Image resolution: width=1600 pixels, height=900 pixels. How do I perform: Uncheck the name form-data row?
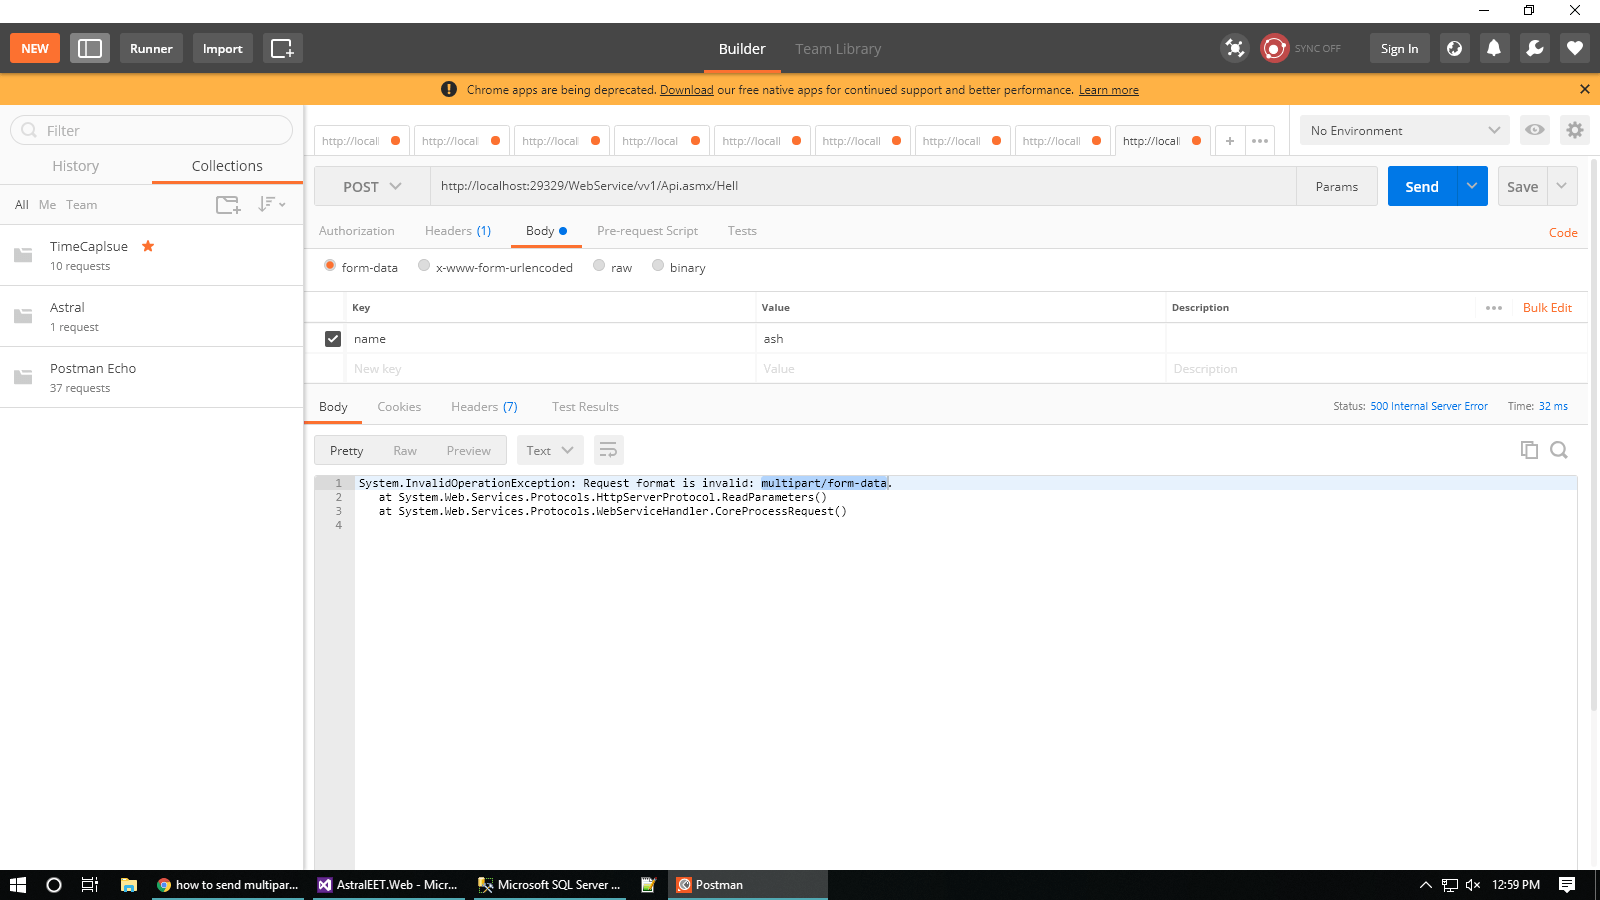[332, 338]
